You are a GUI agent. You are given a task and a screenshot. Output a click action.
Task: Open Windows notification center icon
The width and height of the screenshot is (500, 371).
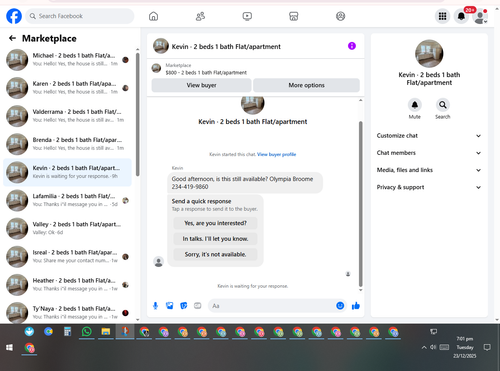[x=487, y=347]
